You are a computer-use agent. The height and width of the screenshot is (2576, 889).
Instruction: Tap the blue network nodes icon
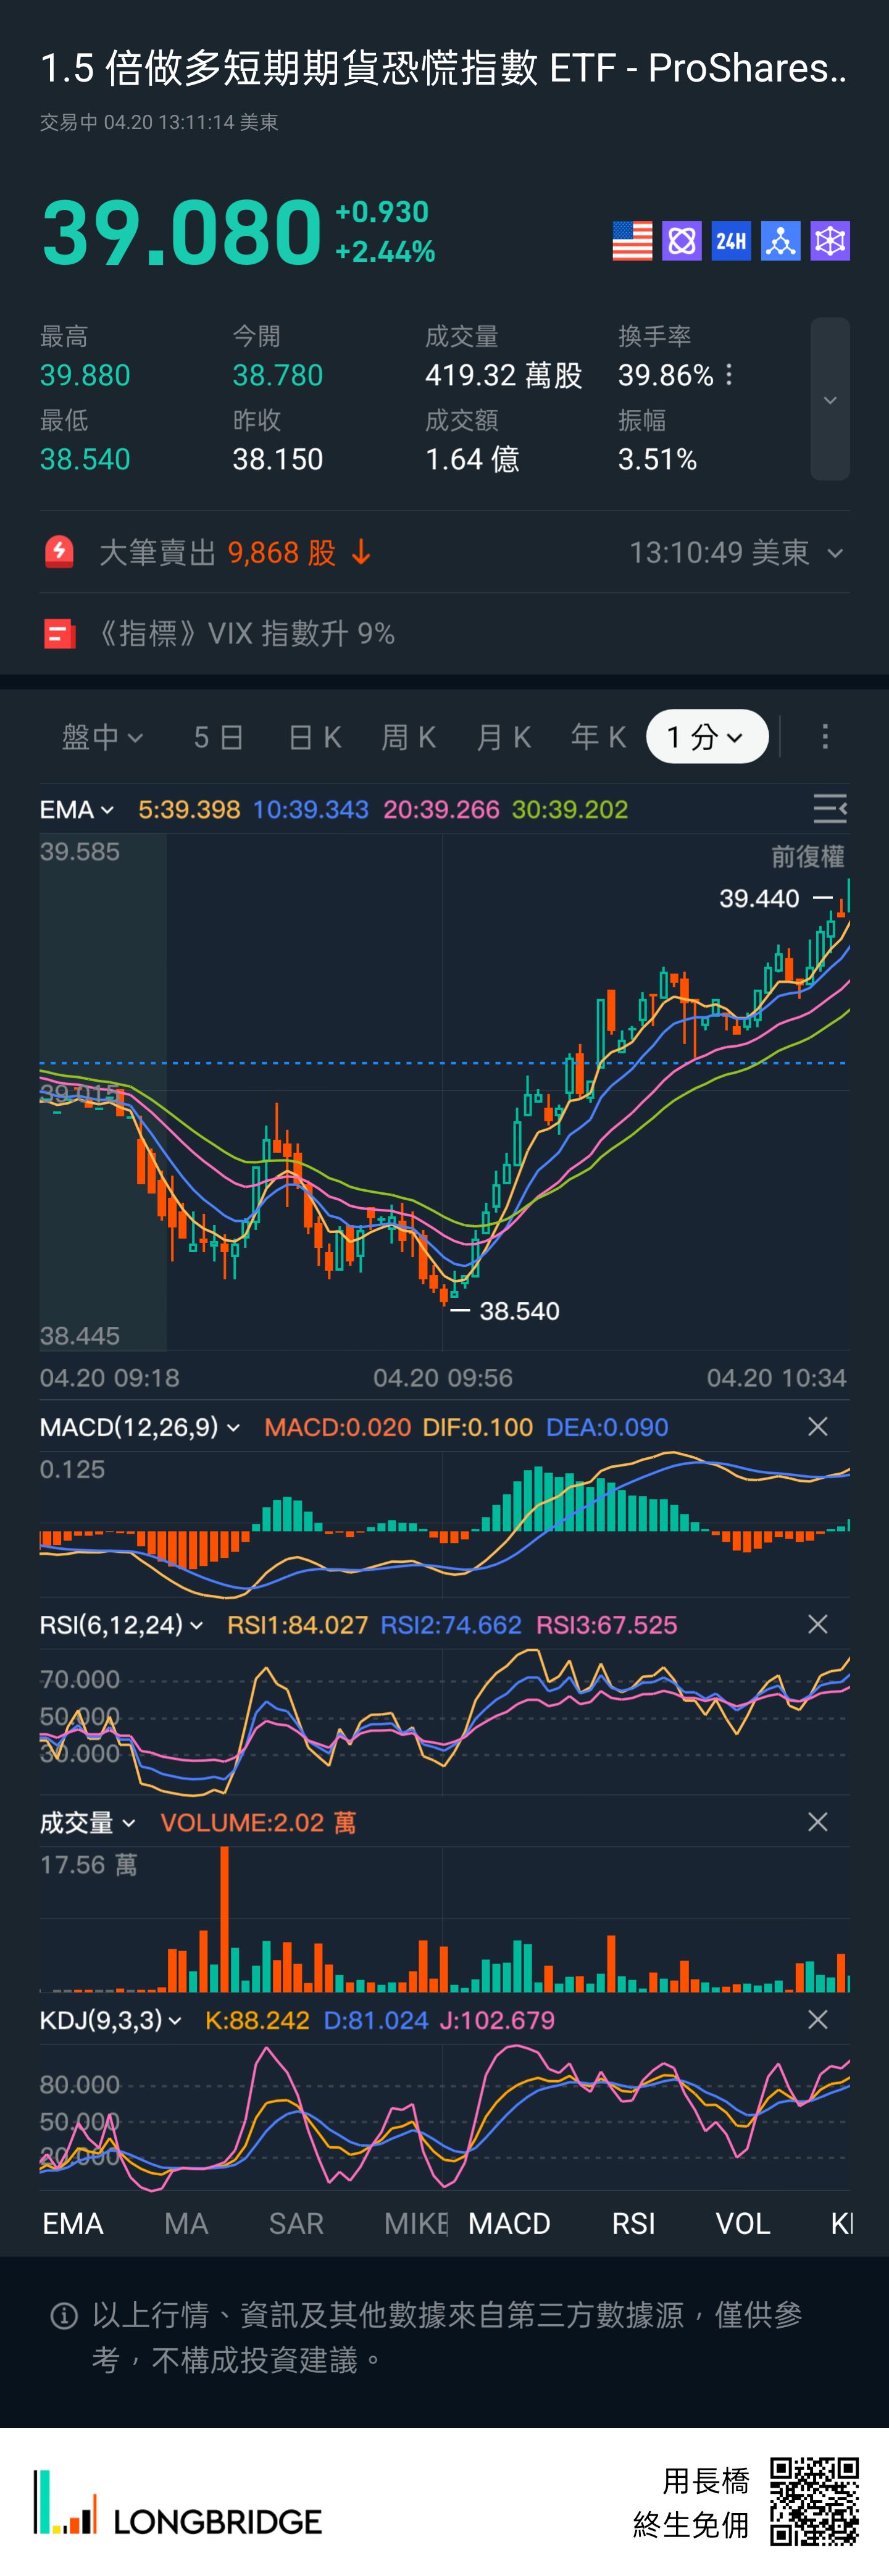click(780, 241)
